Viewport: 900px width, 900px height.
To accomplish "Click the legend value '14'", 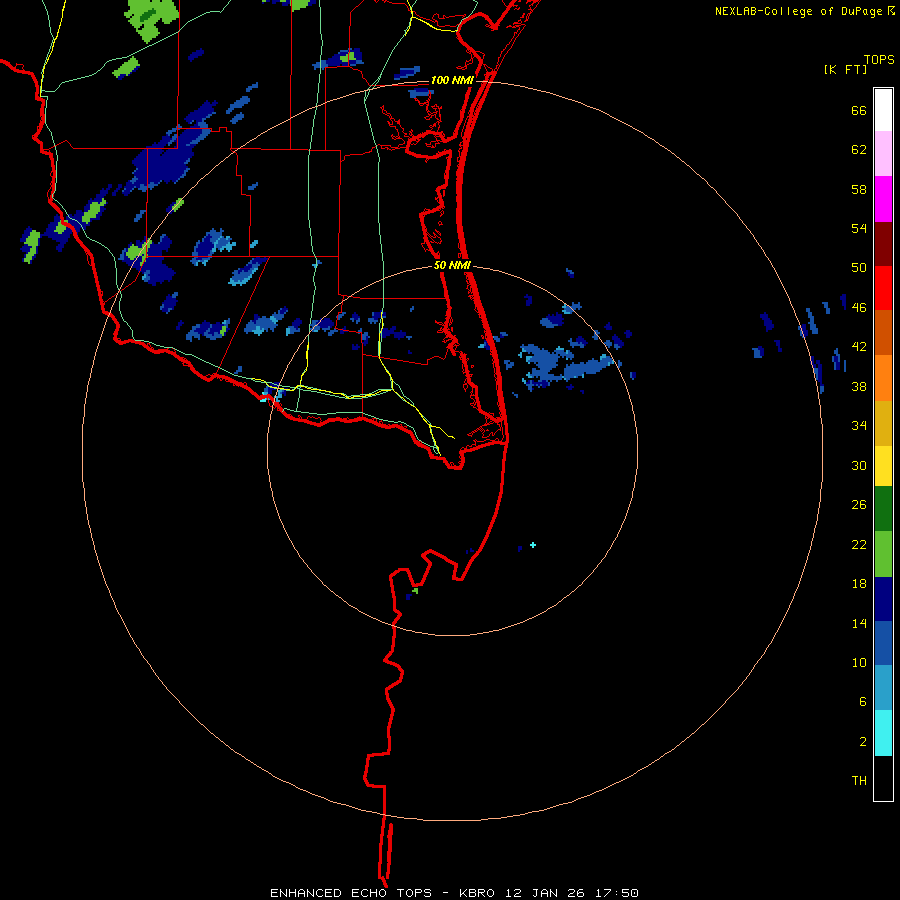I will pos(859,623).
